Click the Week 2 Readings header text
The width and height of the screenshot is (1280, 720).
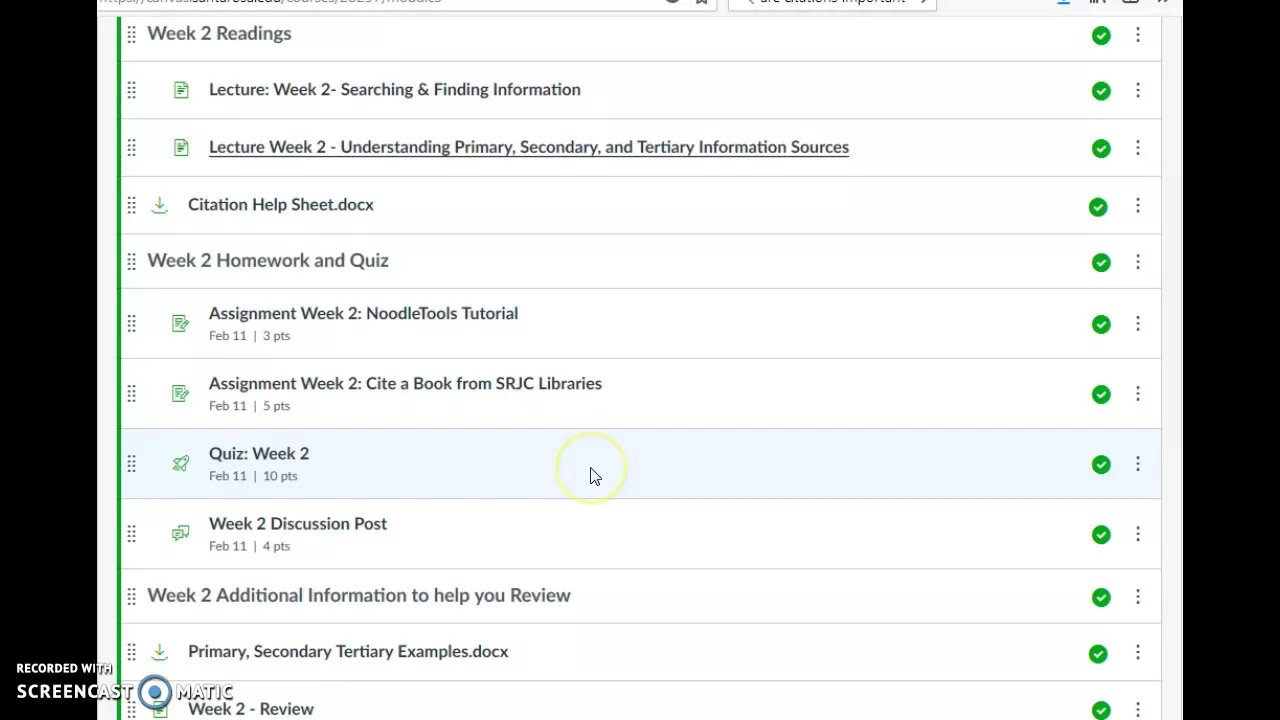pos(219,33)
